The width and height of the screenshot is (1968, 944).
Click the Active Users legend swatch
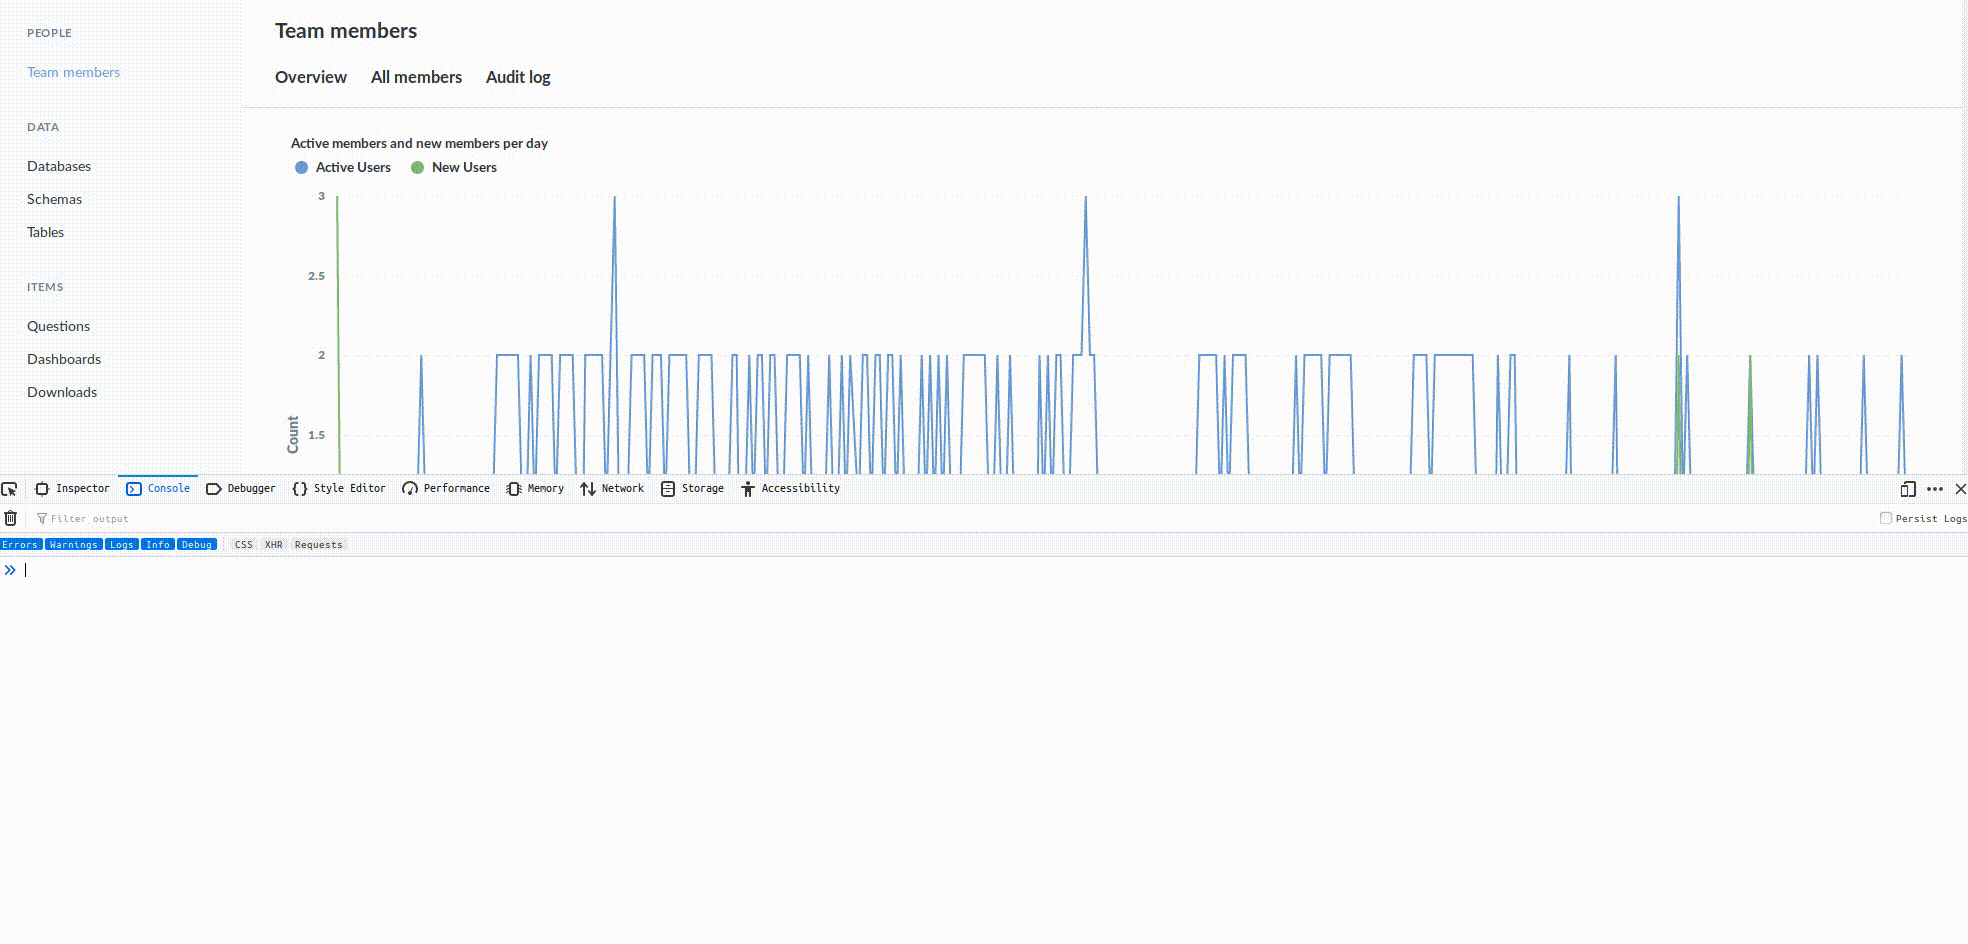[301, 168]
